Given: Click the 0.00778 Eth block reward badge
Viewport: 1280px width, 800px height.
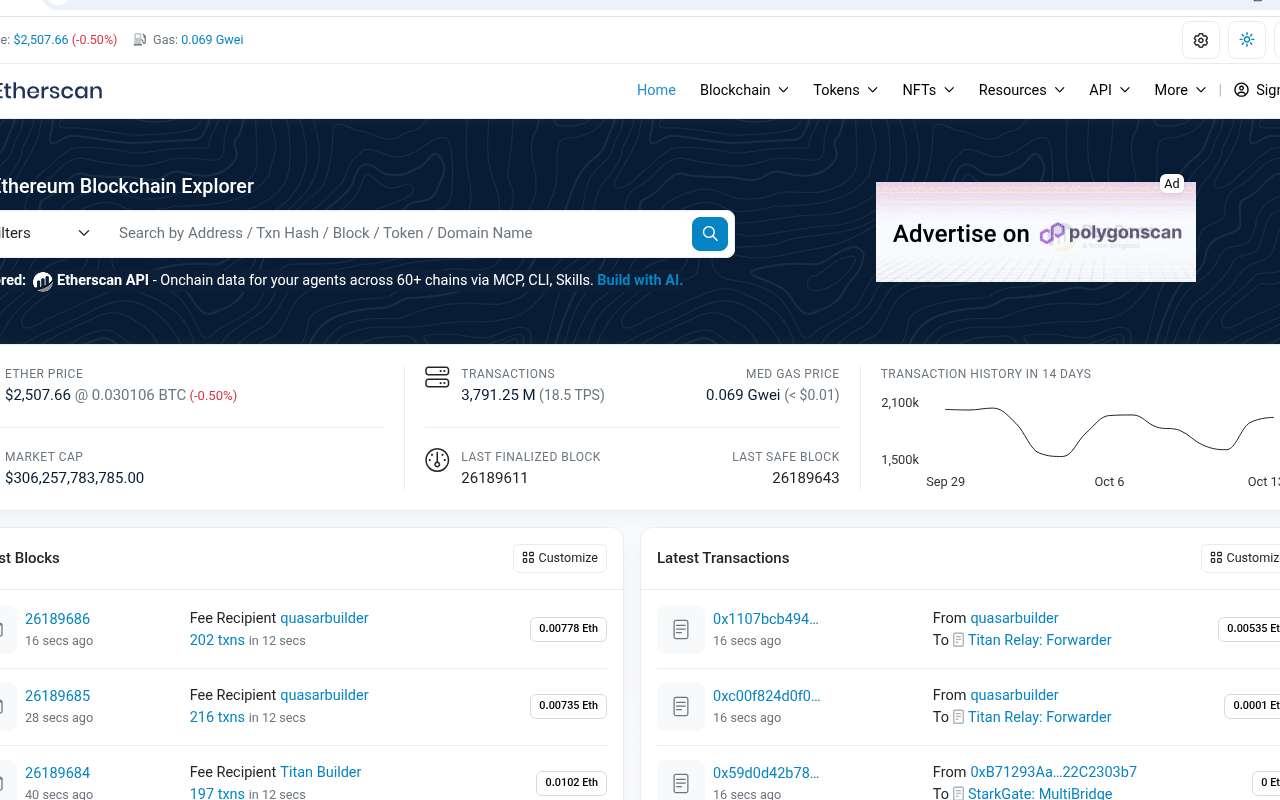Looking at the screenshot, I should (x=568, y=629).
